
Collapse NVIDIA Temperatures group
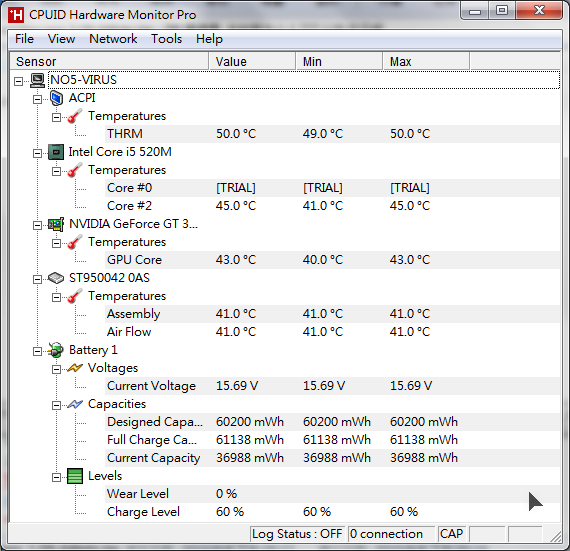click(56, 243)
